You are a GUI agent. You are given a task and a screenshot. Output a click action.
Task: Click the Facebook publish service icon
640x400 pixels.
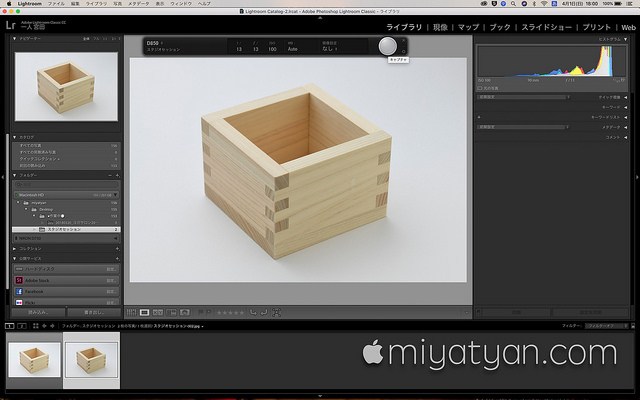pyautogui.click(x=19, y=291)
